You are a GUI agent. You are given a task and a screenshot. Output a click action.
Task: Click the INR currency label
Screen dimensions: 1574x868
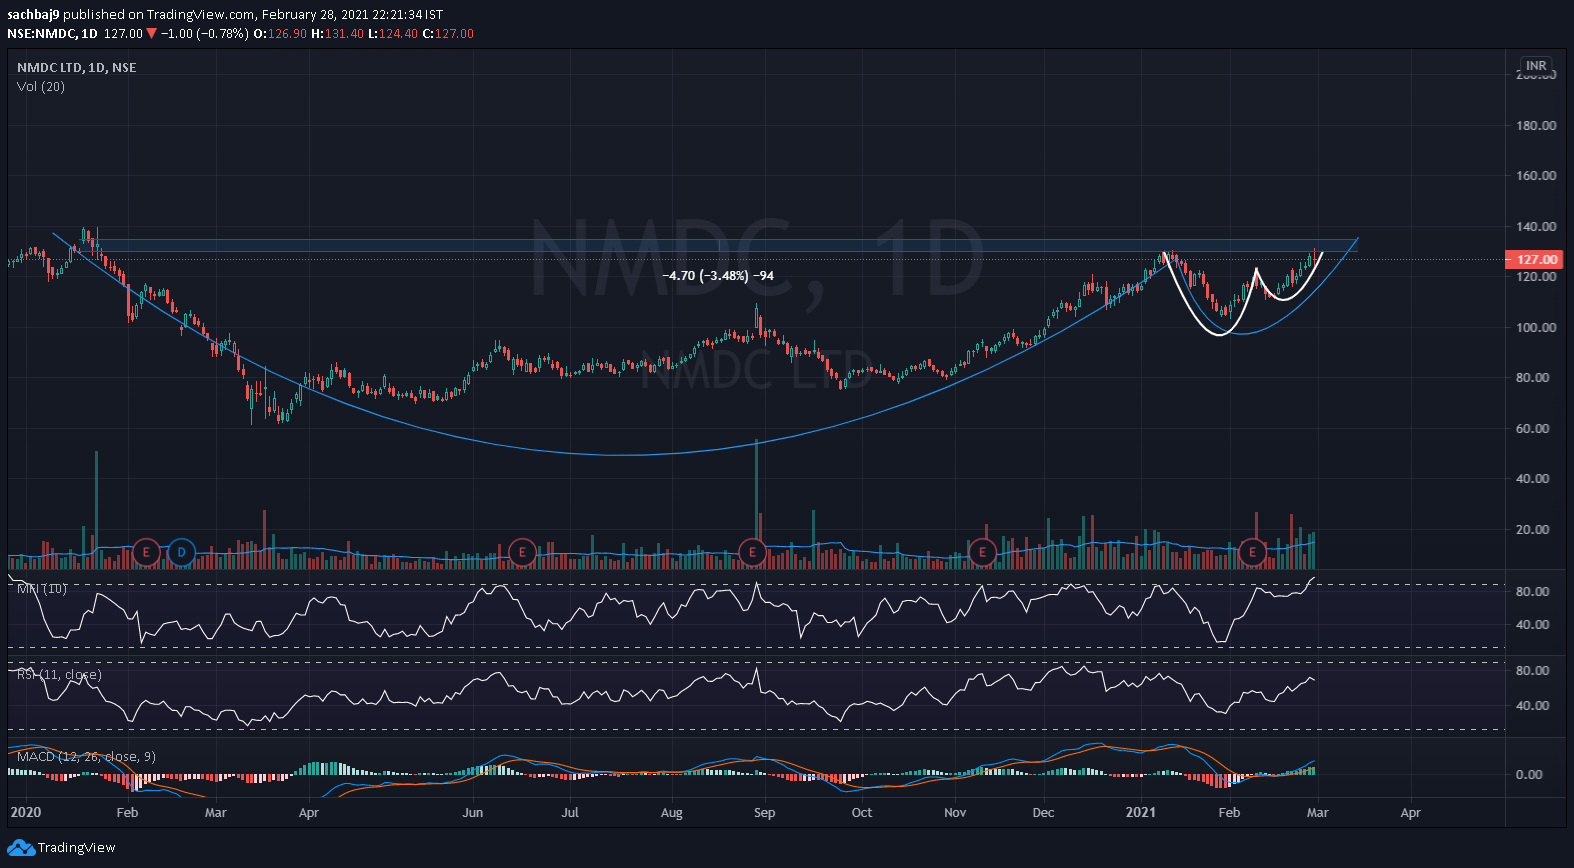1536,66
